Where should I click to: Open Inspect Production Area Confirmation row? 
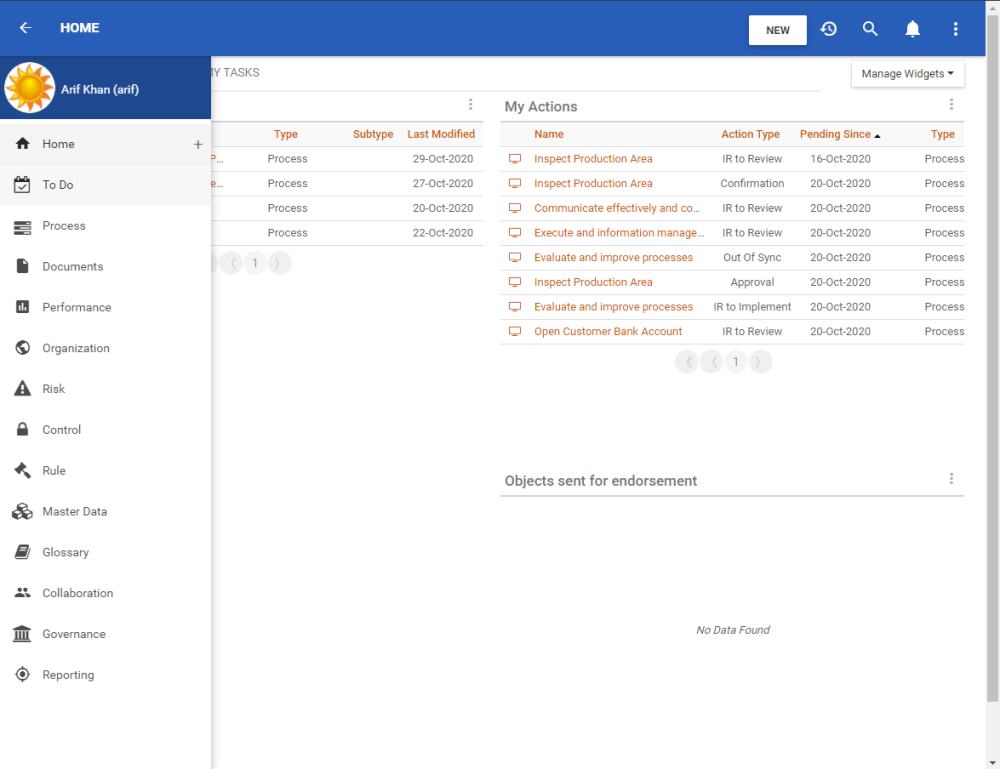click(x=593, y=184)
